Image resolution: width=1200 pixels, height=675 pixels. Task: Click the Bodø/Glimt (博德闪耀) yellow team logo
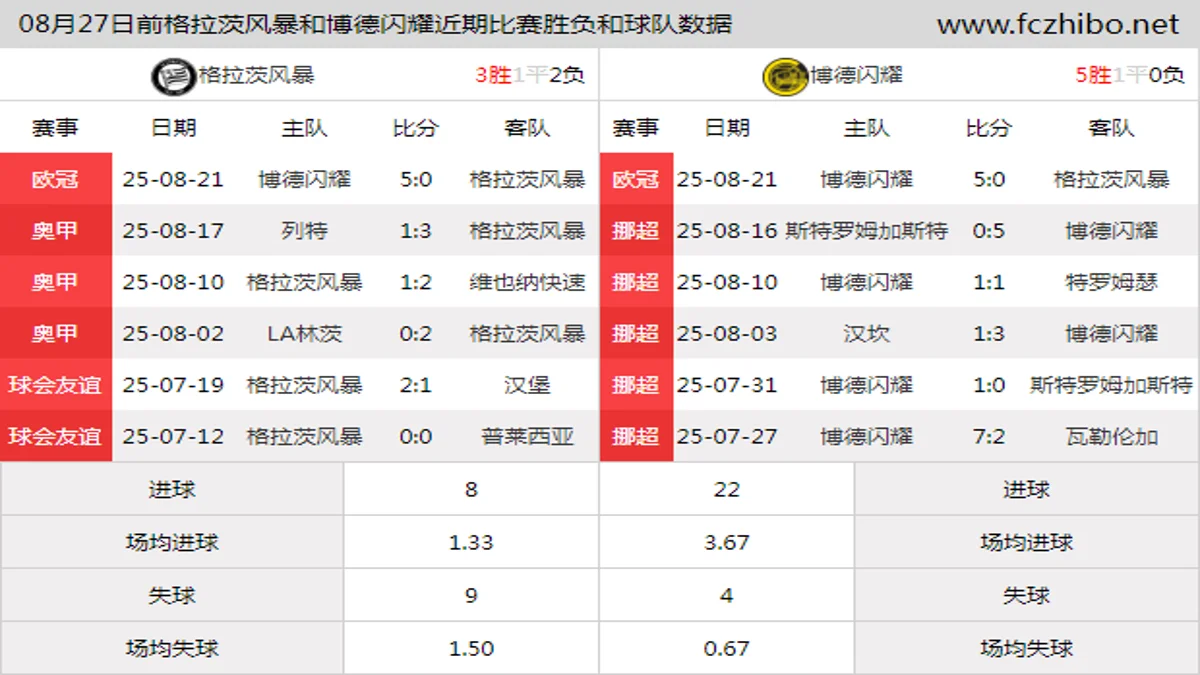(x=785, y=76)
